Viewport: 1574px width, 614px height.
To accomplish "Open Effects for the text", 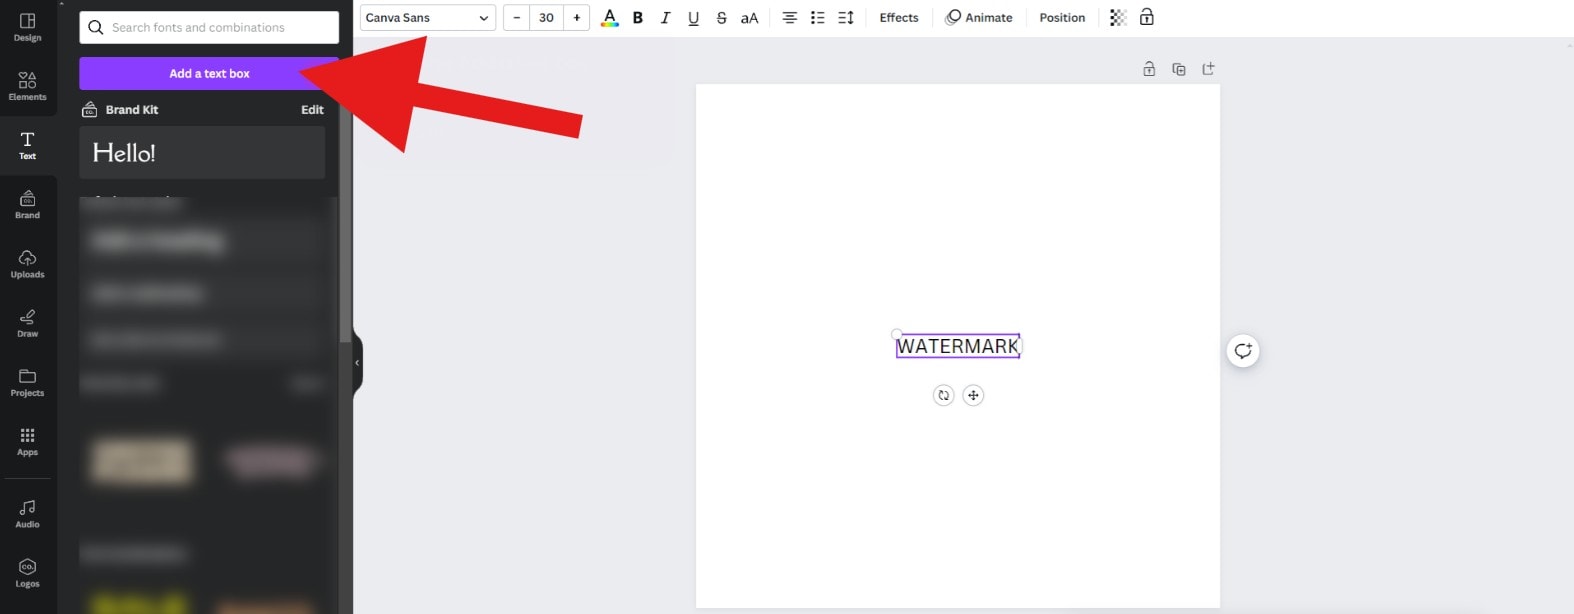I will (899, 18).
